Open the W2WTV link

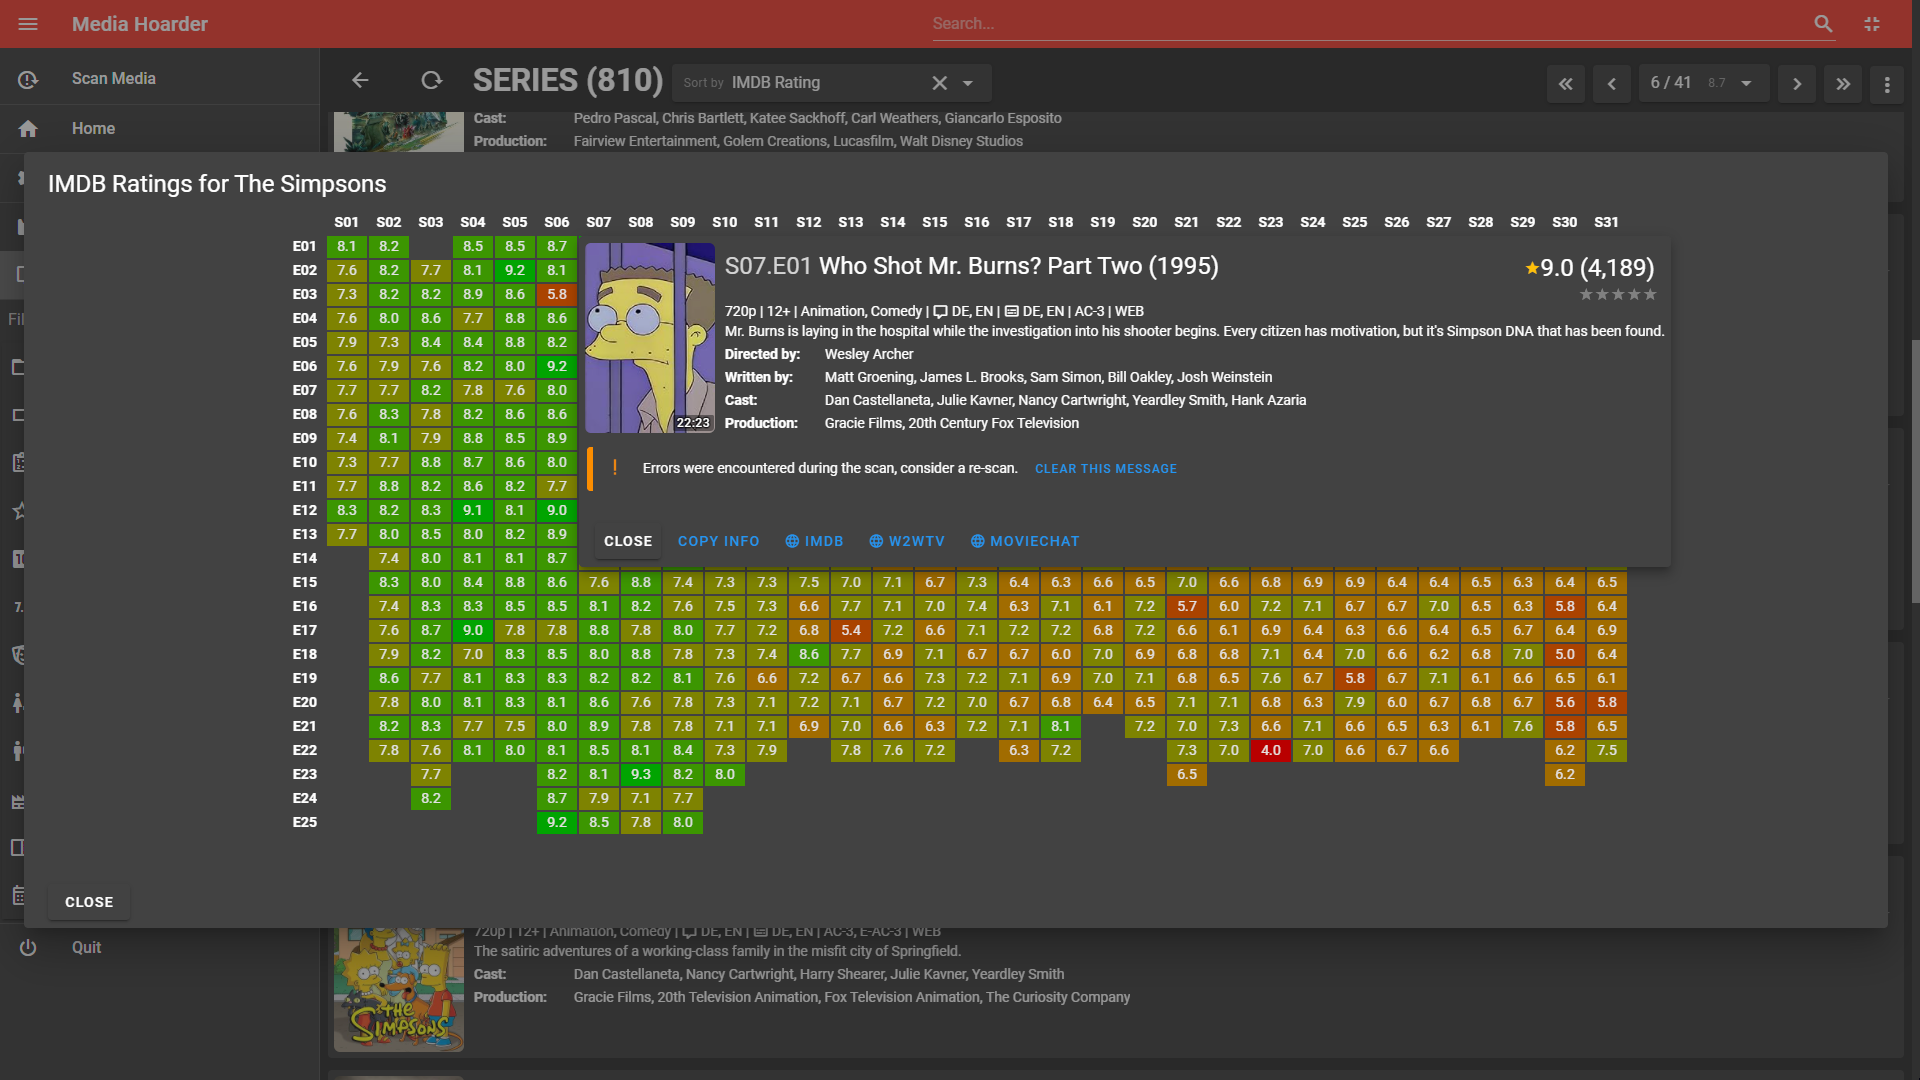(x=906, y=541)
